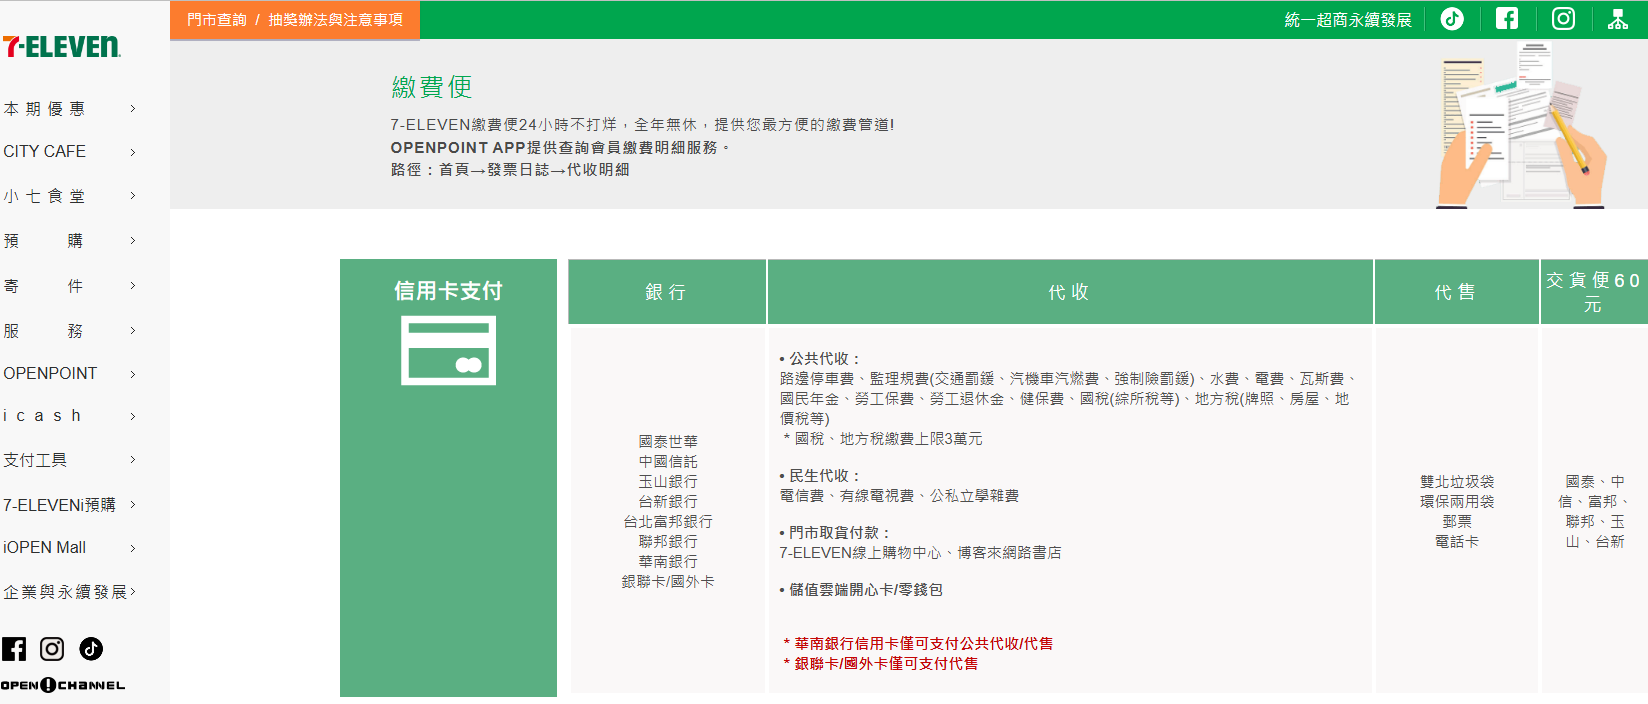
Task: Open iOPEN Mall in the sidebar
Action: coord(45,548)
